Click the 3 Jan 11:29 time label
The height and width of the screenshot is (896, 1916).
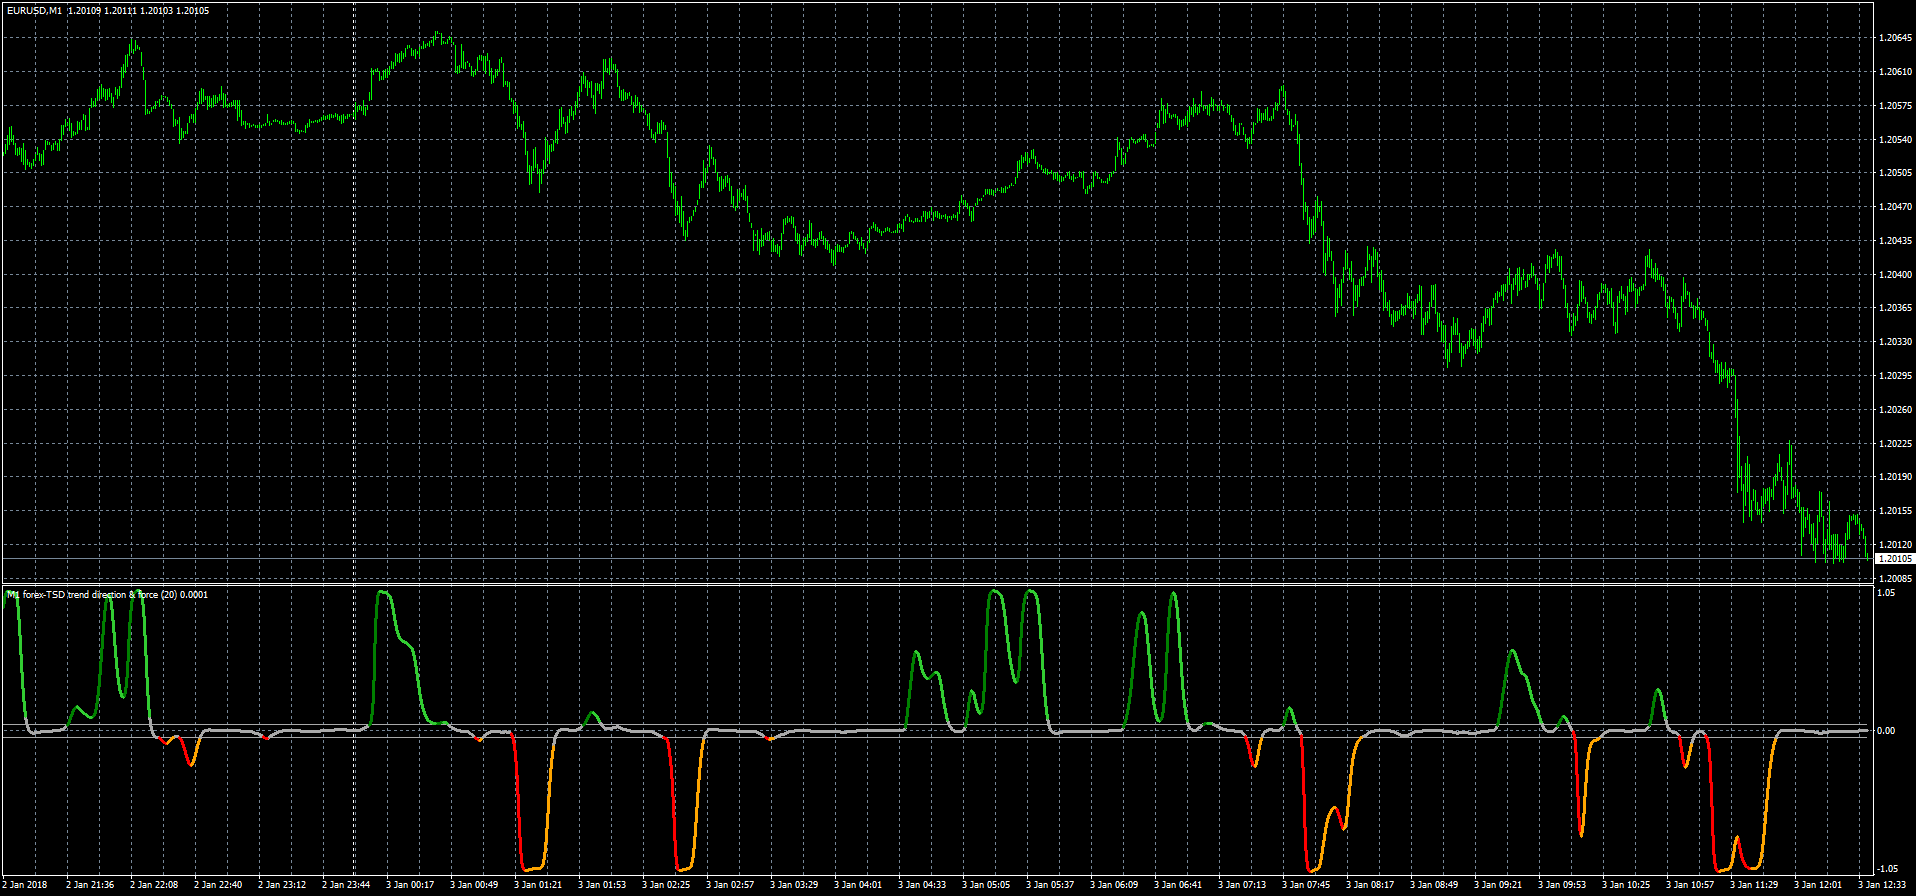tap(1754, 885)
